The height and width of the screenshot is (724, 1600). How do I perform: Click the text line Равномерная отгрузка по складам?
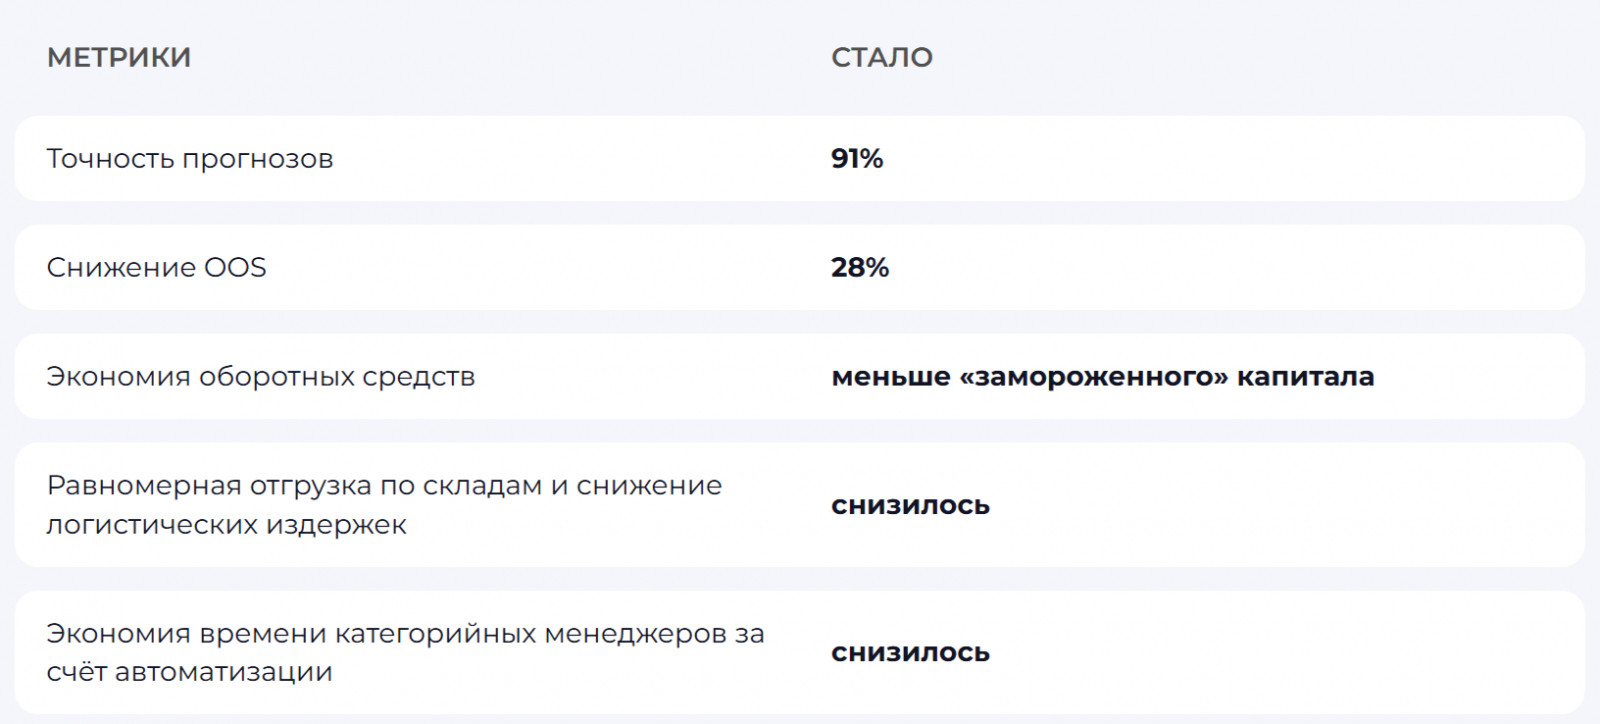pyautogui.click(x=384, y=486)
